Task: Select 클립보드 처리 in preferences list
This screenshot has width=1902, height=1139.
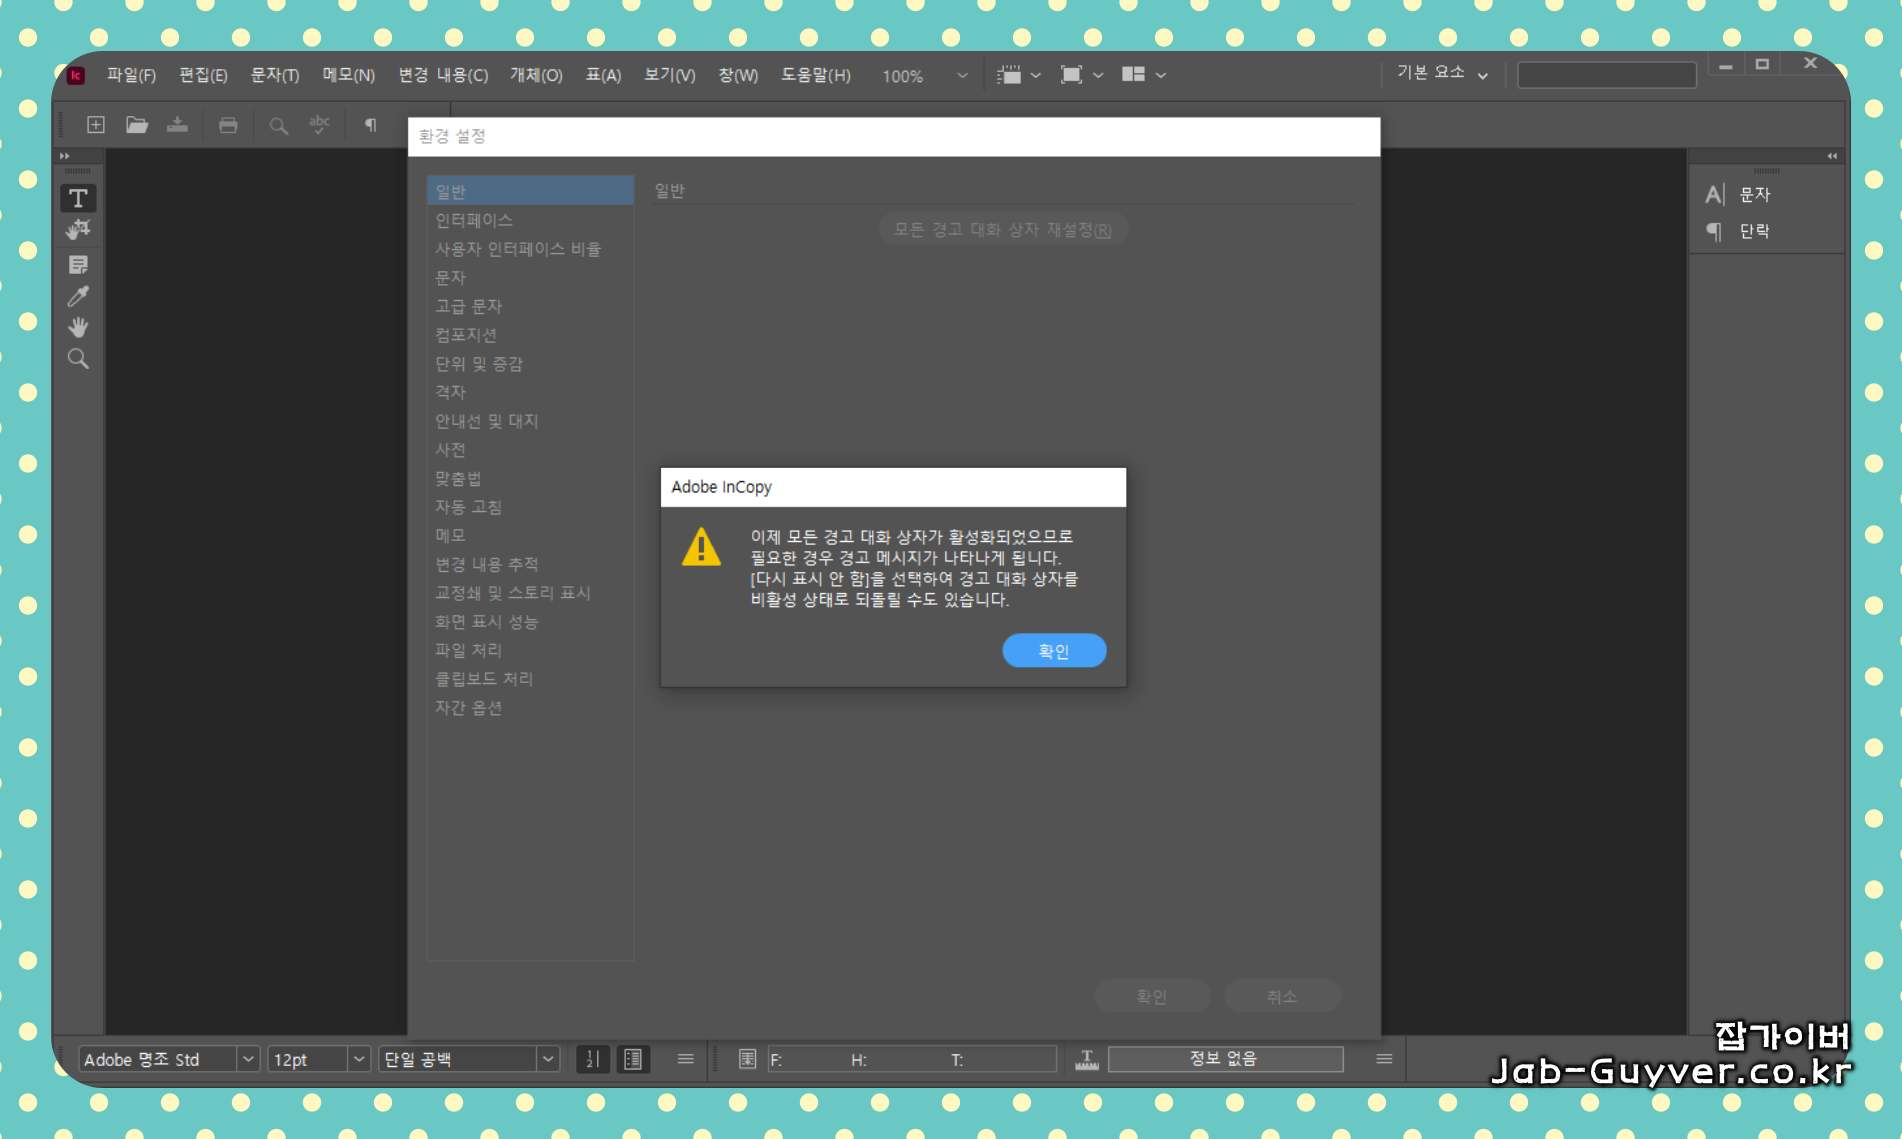Action: point(530,679)
